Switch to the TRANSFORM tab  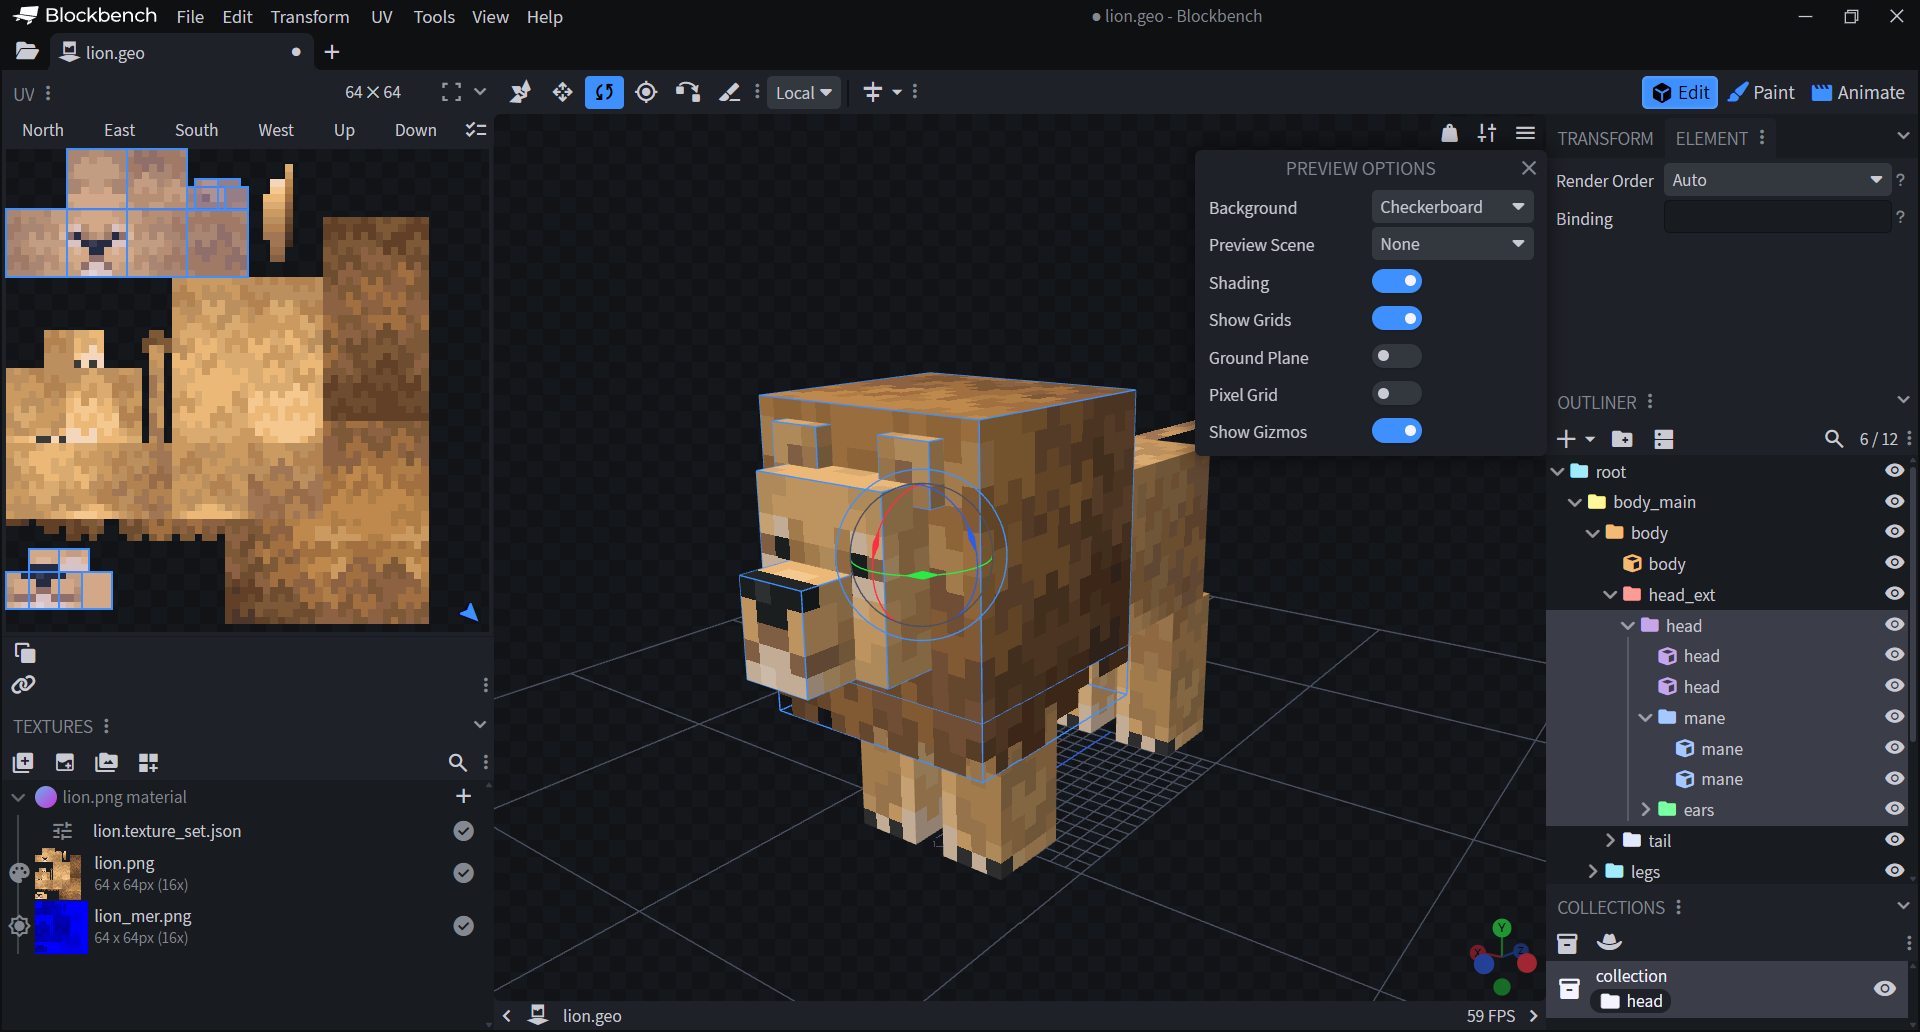[1604, 138]
